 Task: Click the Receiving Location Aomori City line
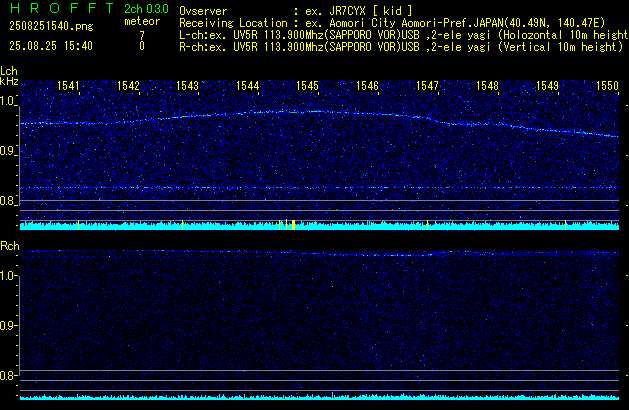tap(392, 23)
